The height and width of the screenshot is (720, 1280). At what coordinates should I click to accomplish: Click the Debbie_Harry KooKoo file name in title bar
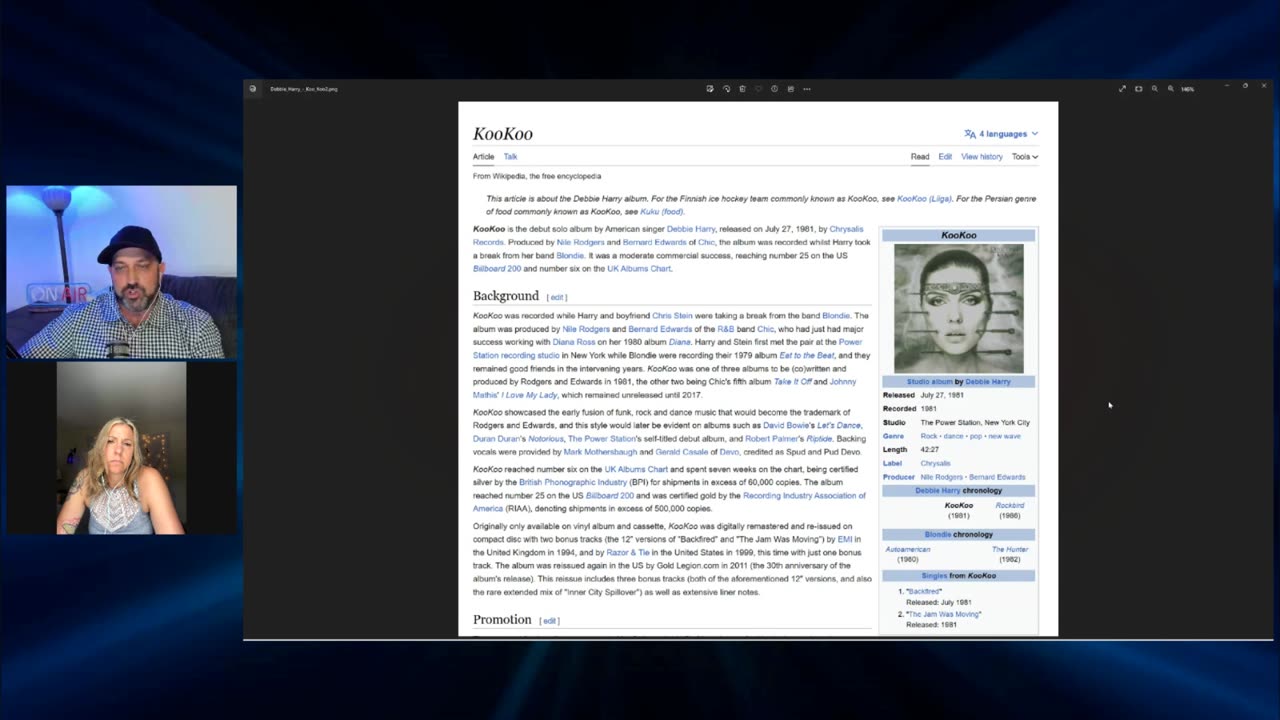tap(304, 89)
